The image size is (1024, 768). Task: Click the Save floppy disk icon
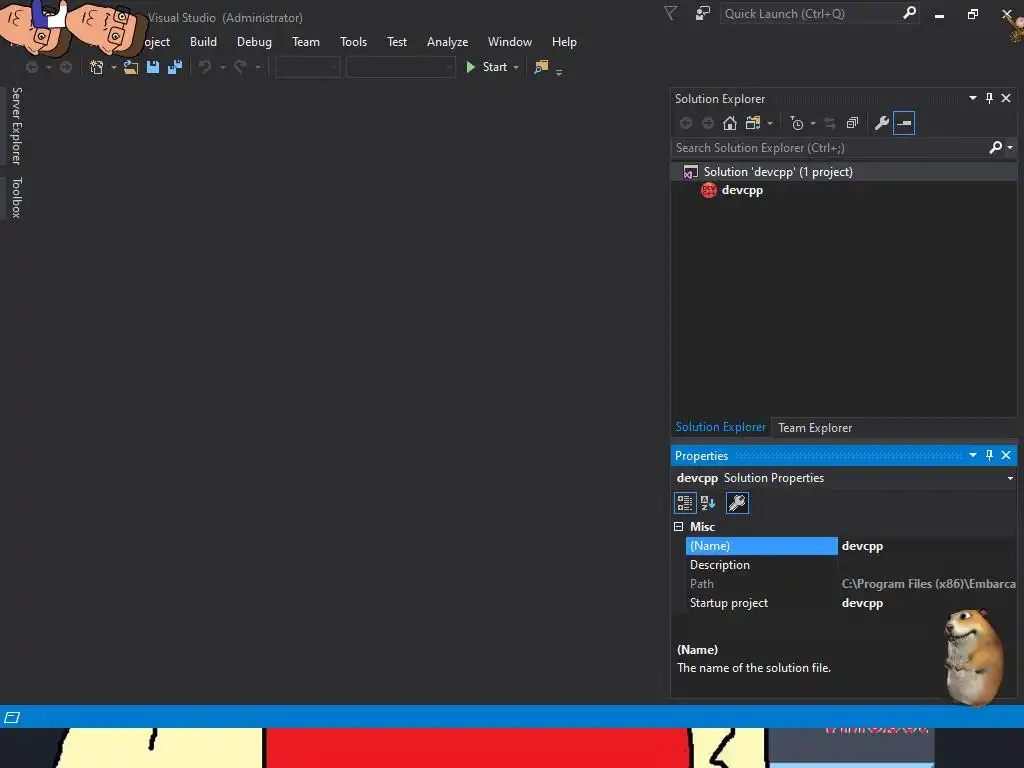[153, 67]
